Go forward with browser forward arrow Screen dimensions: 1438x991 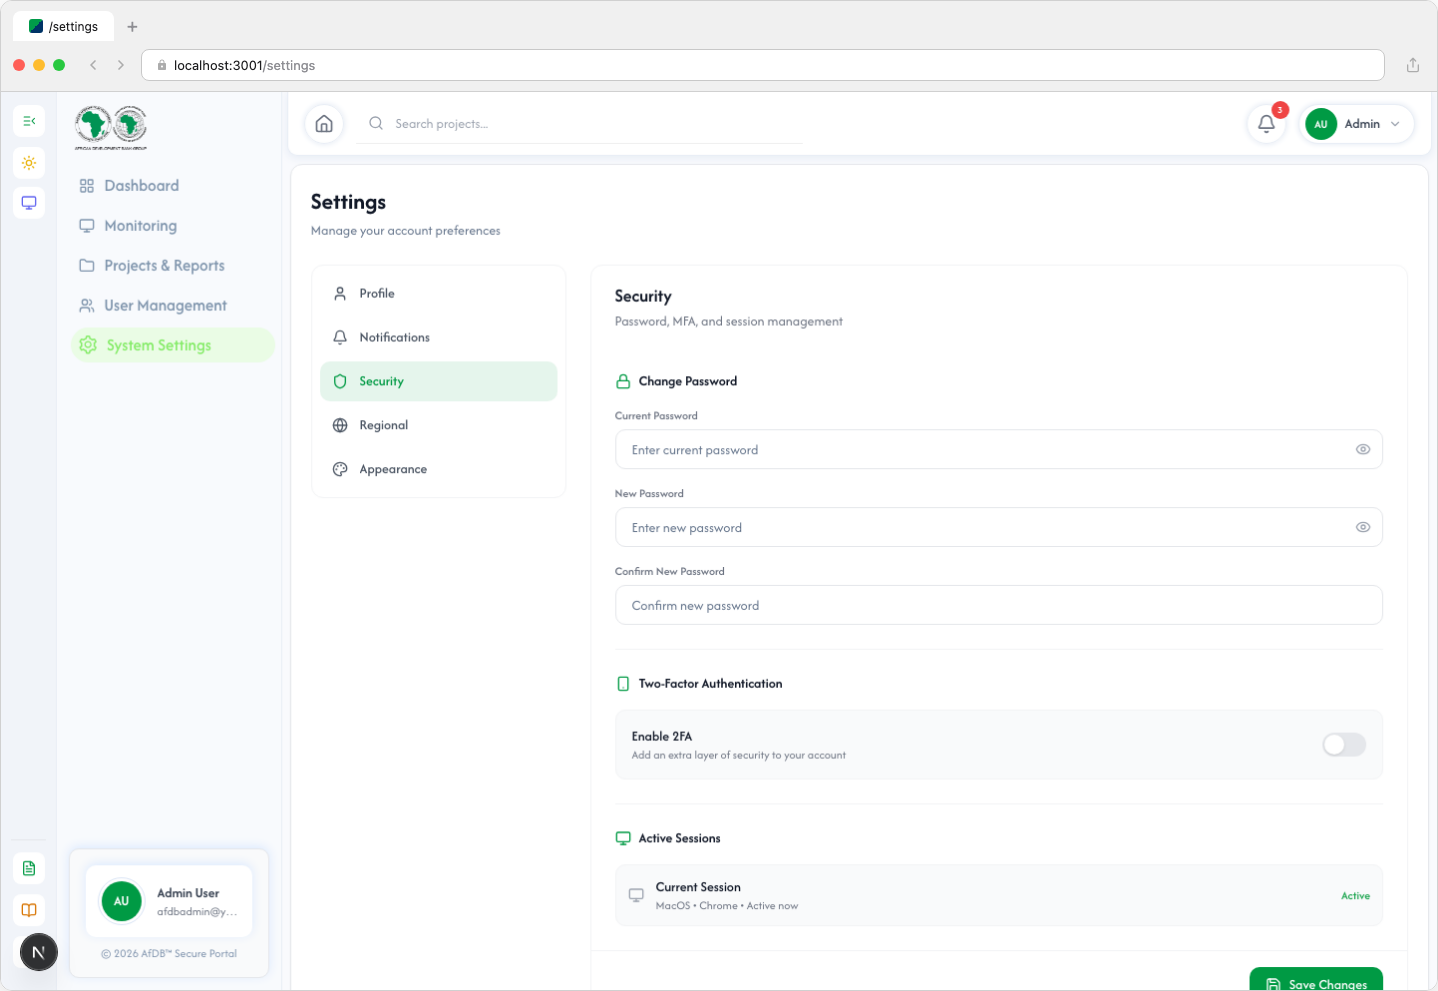(x=121, y=65)
